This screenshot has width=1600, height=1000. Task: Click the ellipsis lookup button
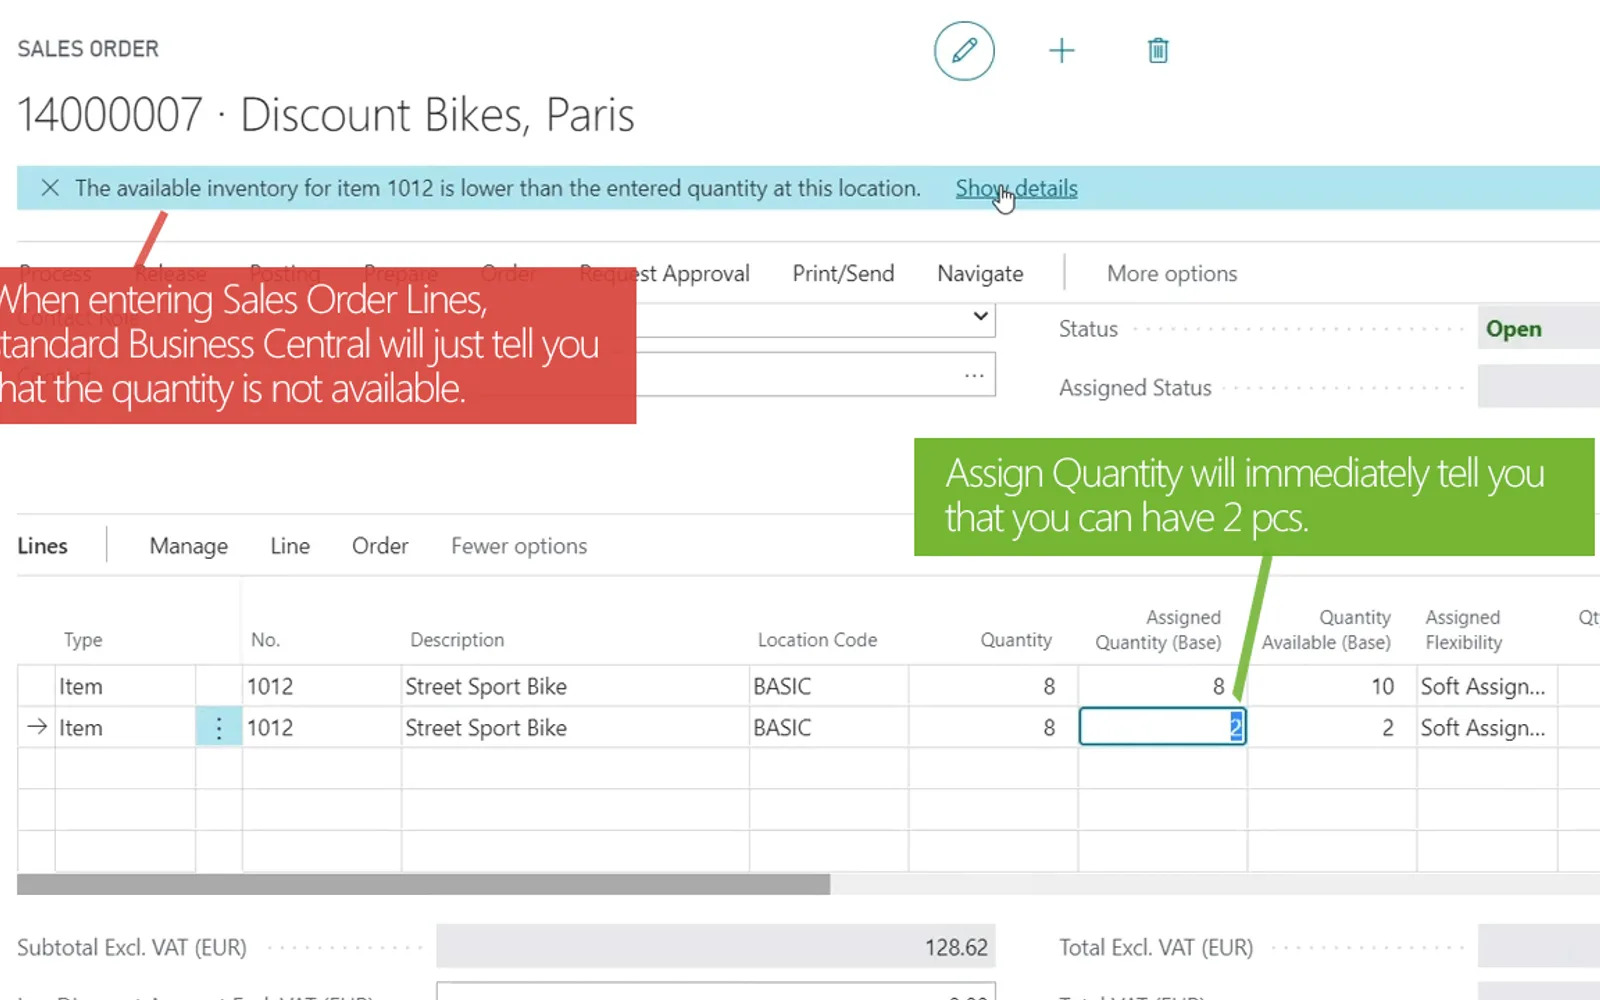click(974, 375)
